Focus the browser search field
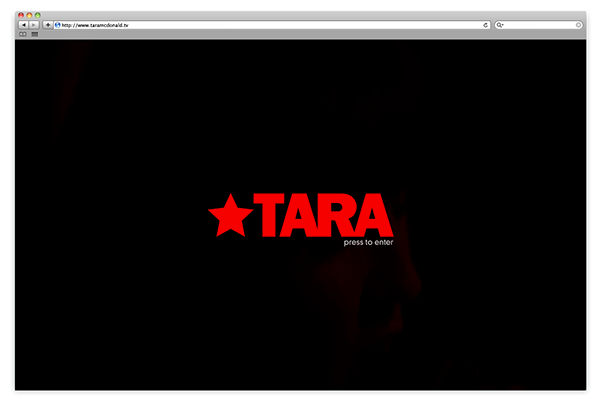This screenshot has height=403, width=600. (538, 25)
